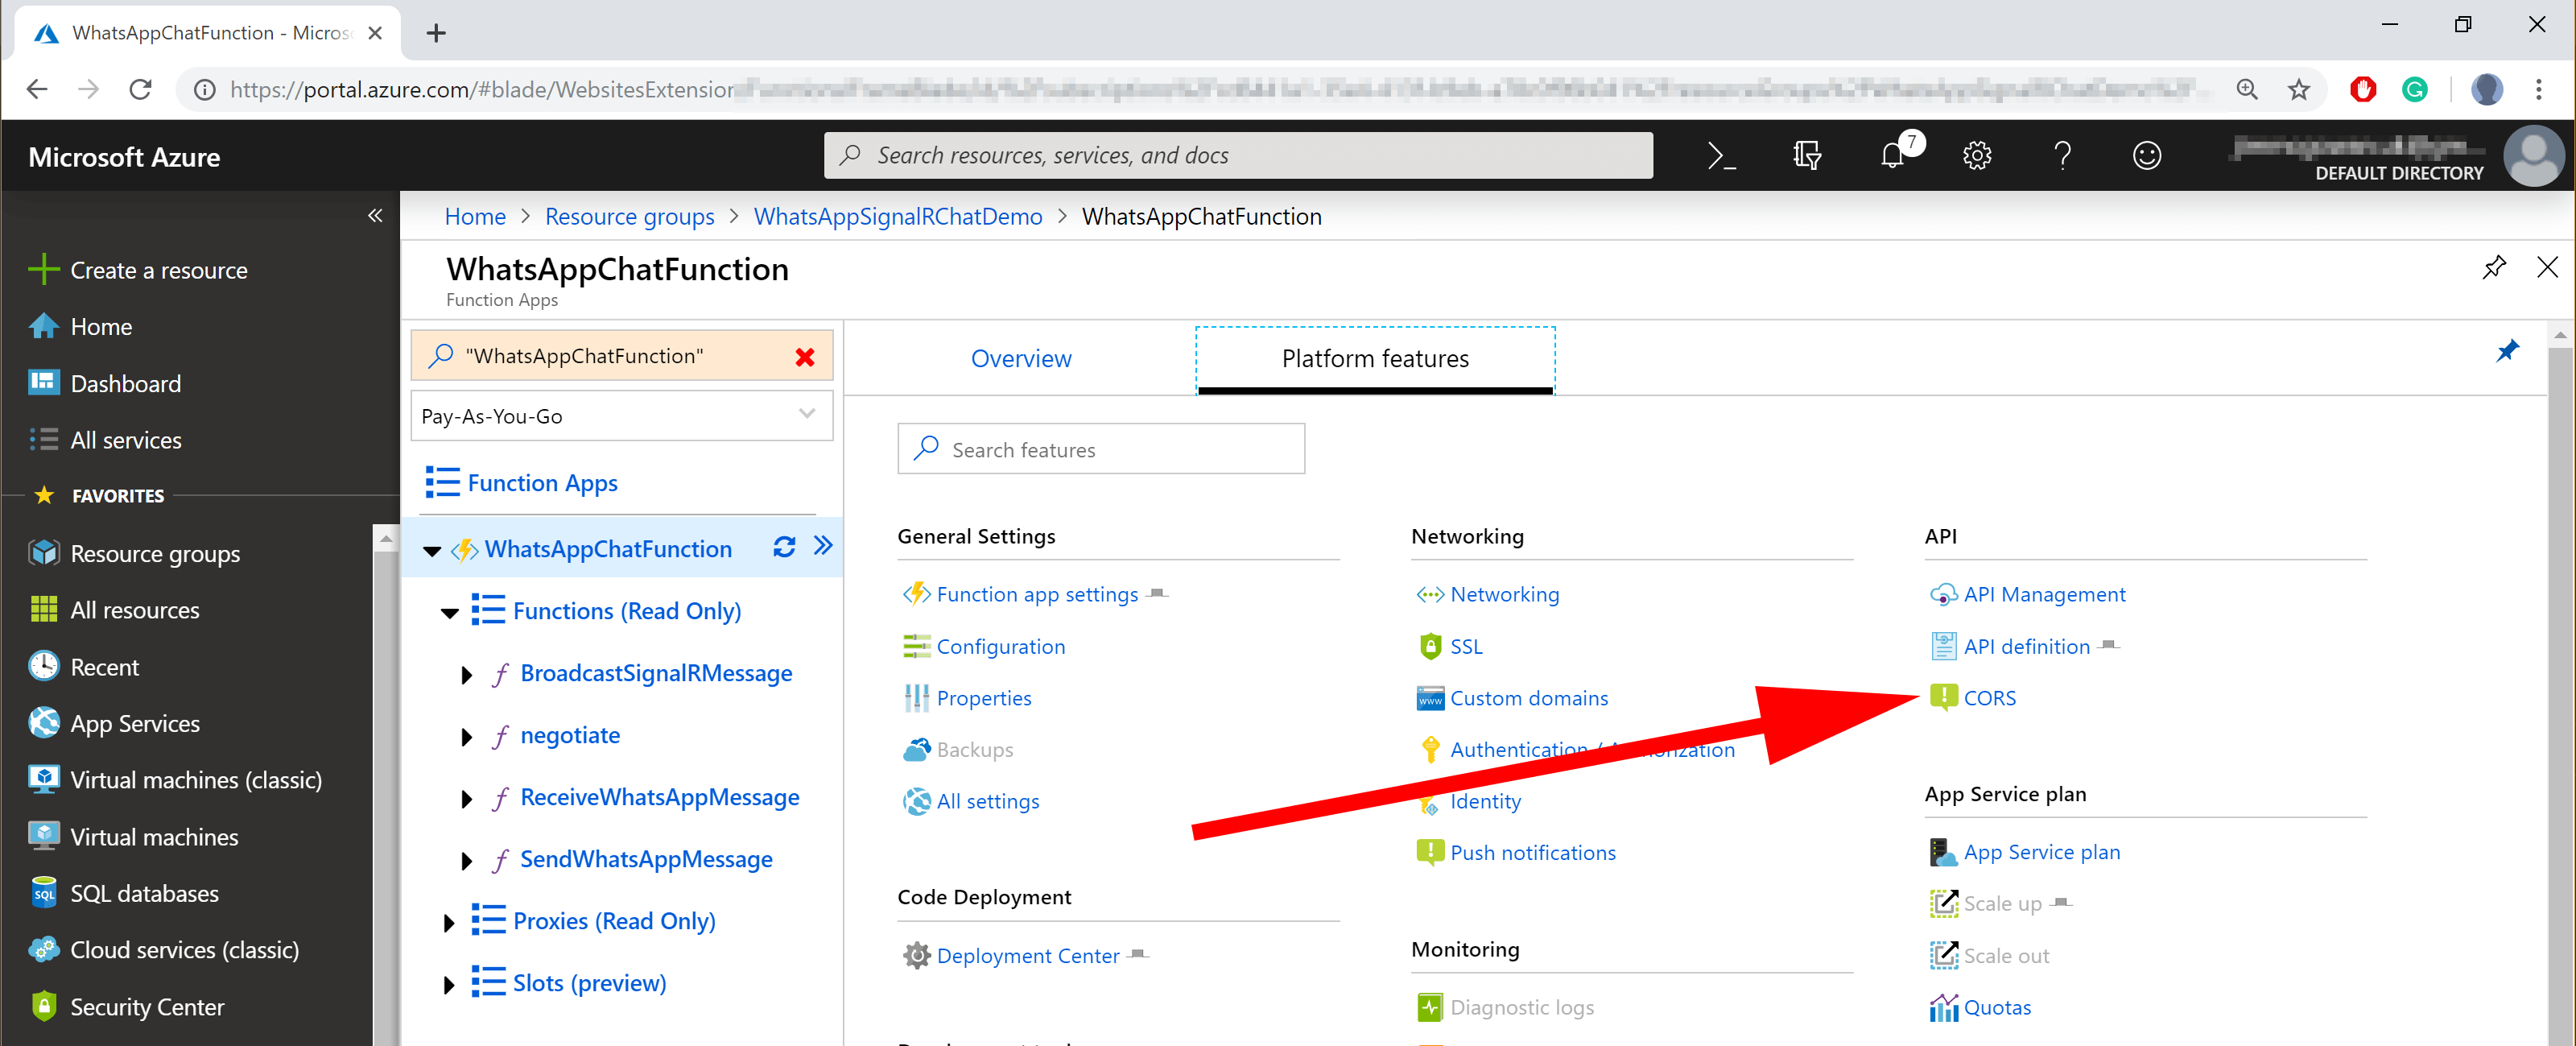Open the Pay-As-You-Go subscription dropdown
2576x1046 pixels.
622,416
